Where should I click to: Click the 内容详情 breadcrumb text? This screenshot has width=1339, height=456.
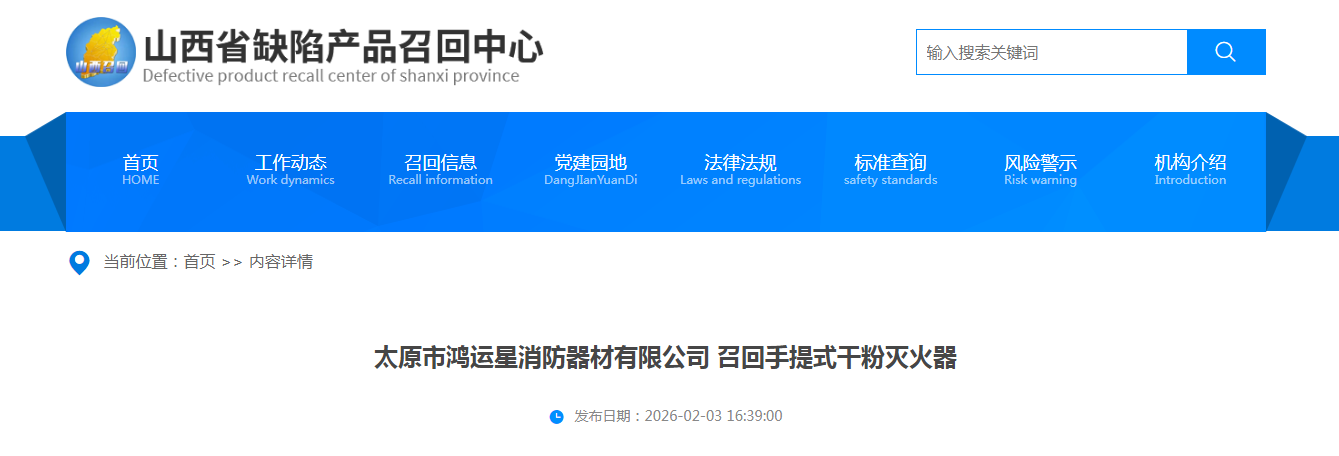[x=281, y=262]
